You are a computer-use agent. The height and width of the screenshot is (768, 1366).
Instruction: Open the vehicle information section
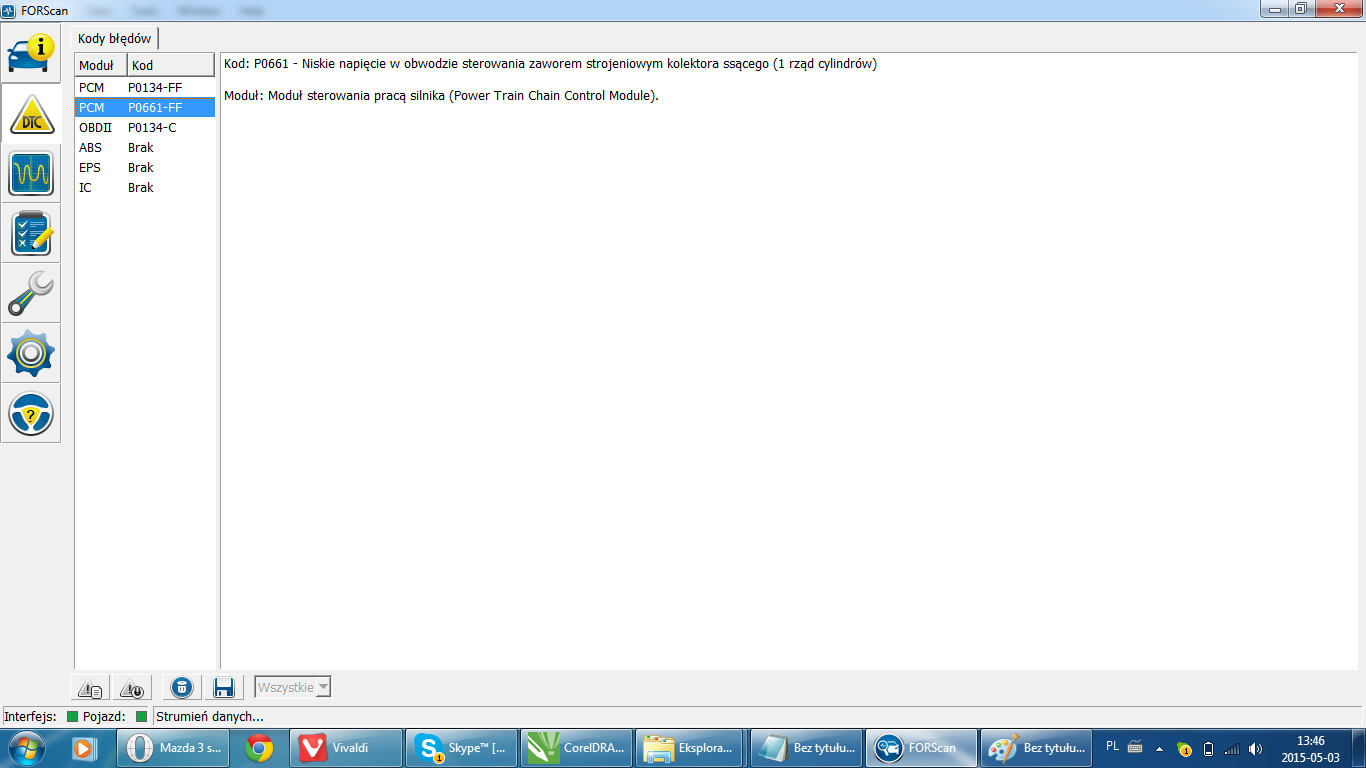tap(31, 54)
